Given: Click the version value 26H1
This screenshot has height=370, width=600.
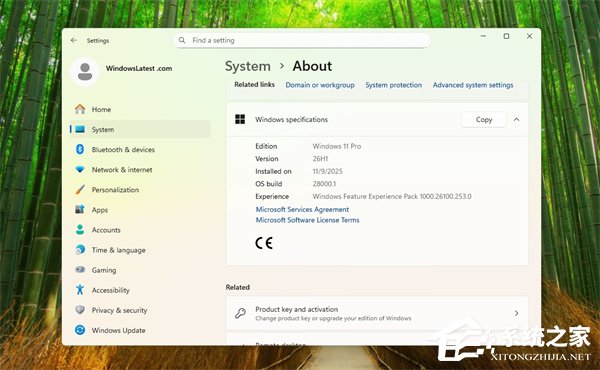Looking at the screenshot, I should pos(320,159).
